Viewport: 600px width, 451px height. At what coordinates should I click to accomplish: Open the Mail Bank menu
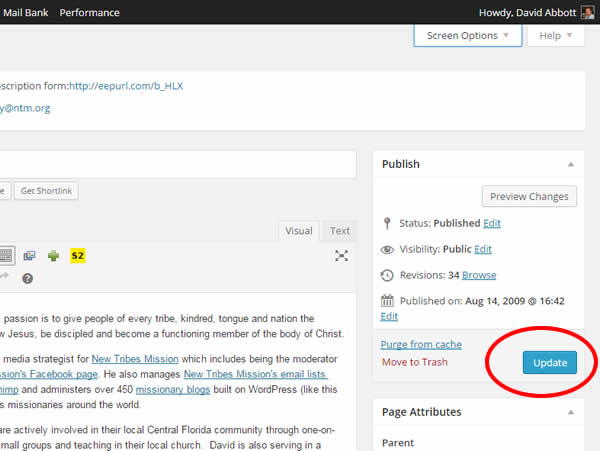pos(26,13)
